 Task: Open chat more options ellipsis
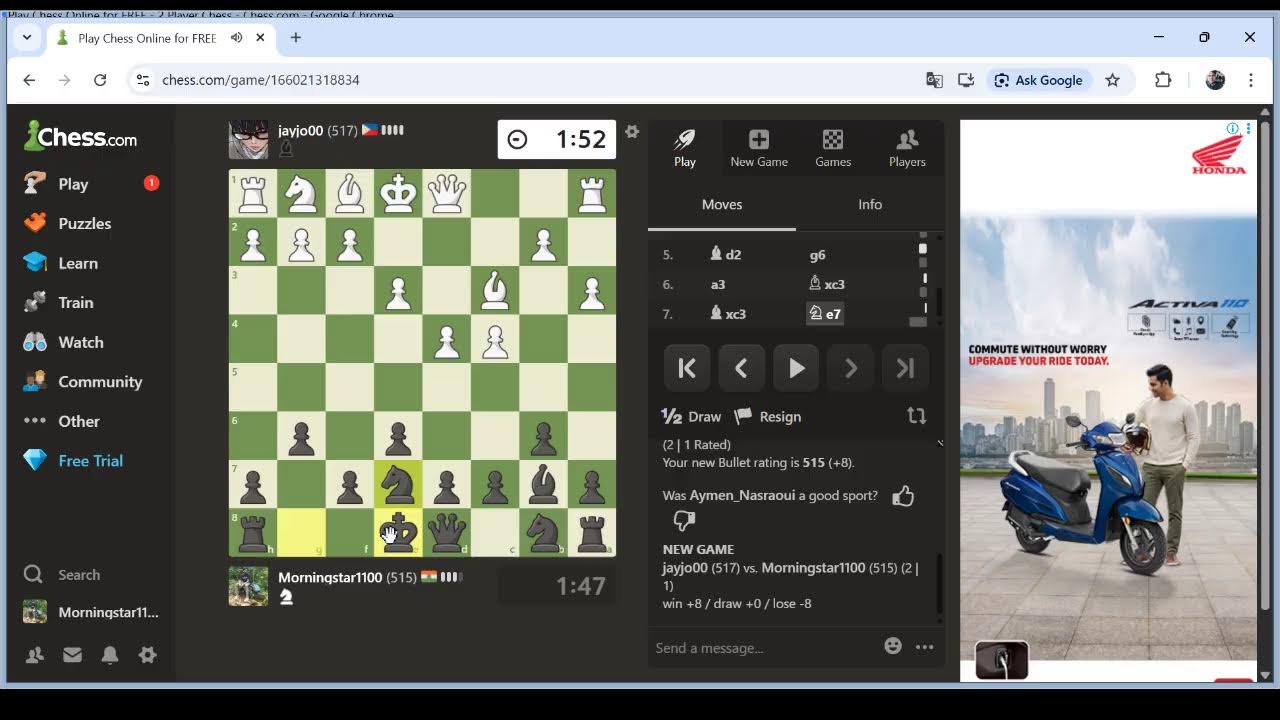[x=924, y=647]
